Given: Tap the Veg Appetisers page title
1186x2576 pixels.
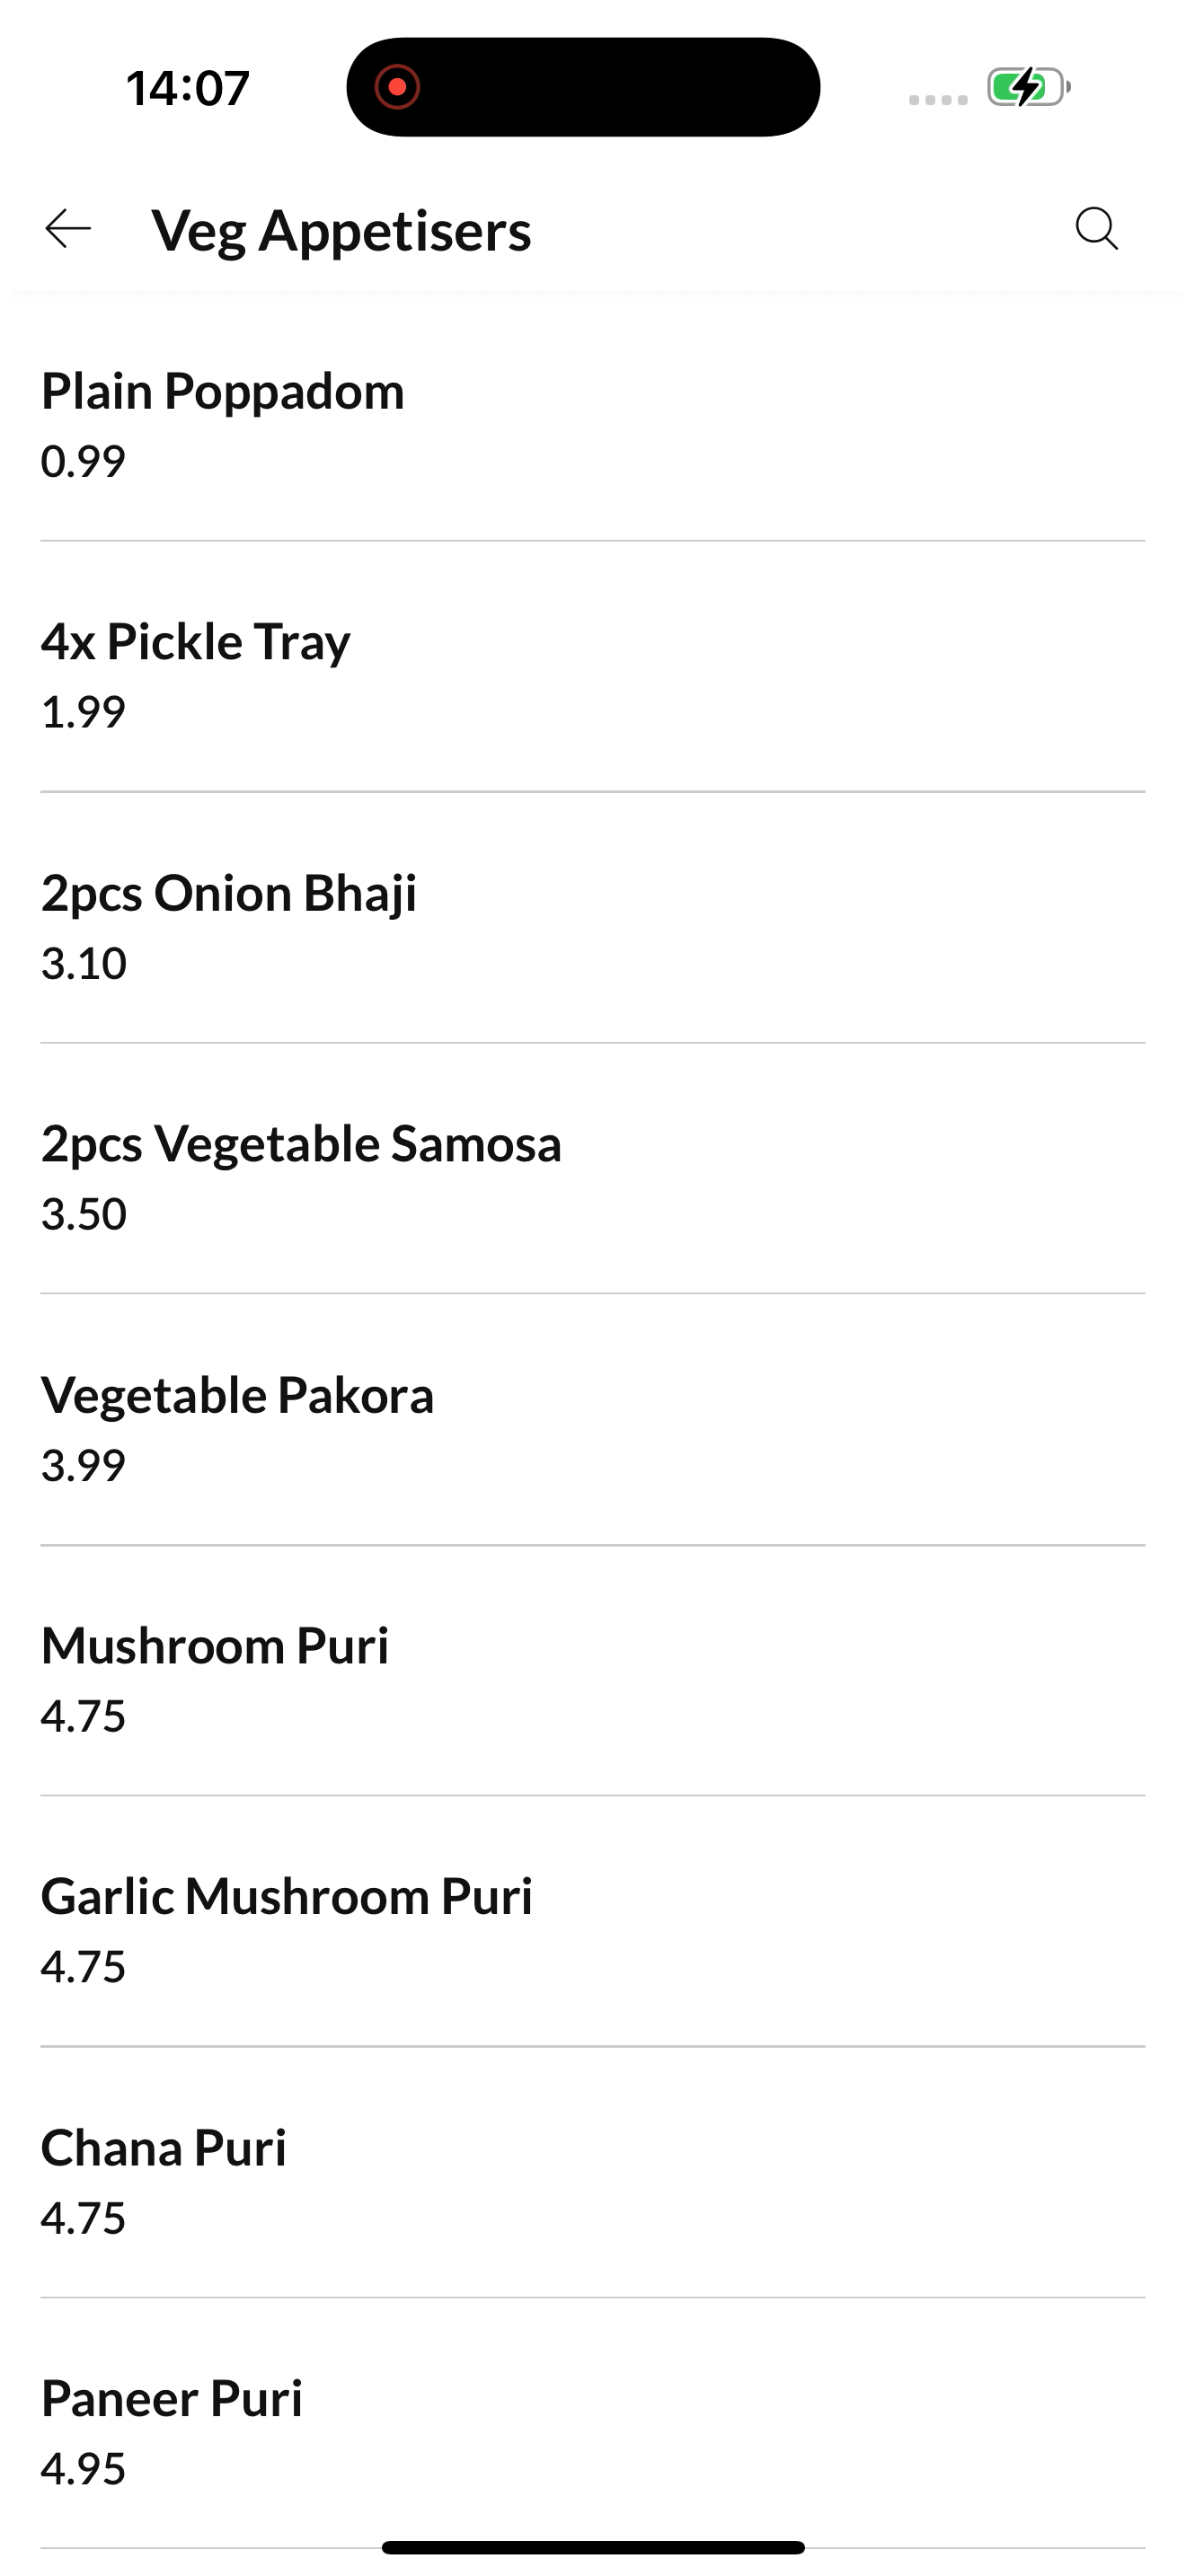Looking at the screenshot, I should (x=341, y=231).
